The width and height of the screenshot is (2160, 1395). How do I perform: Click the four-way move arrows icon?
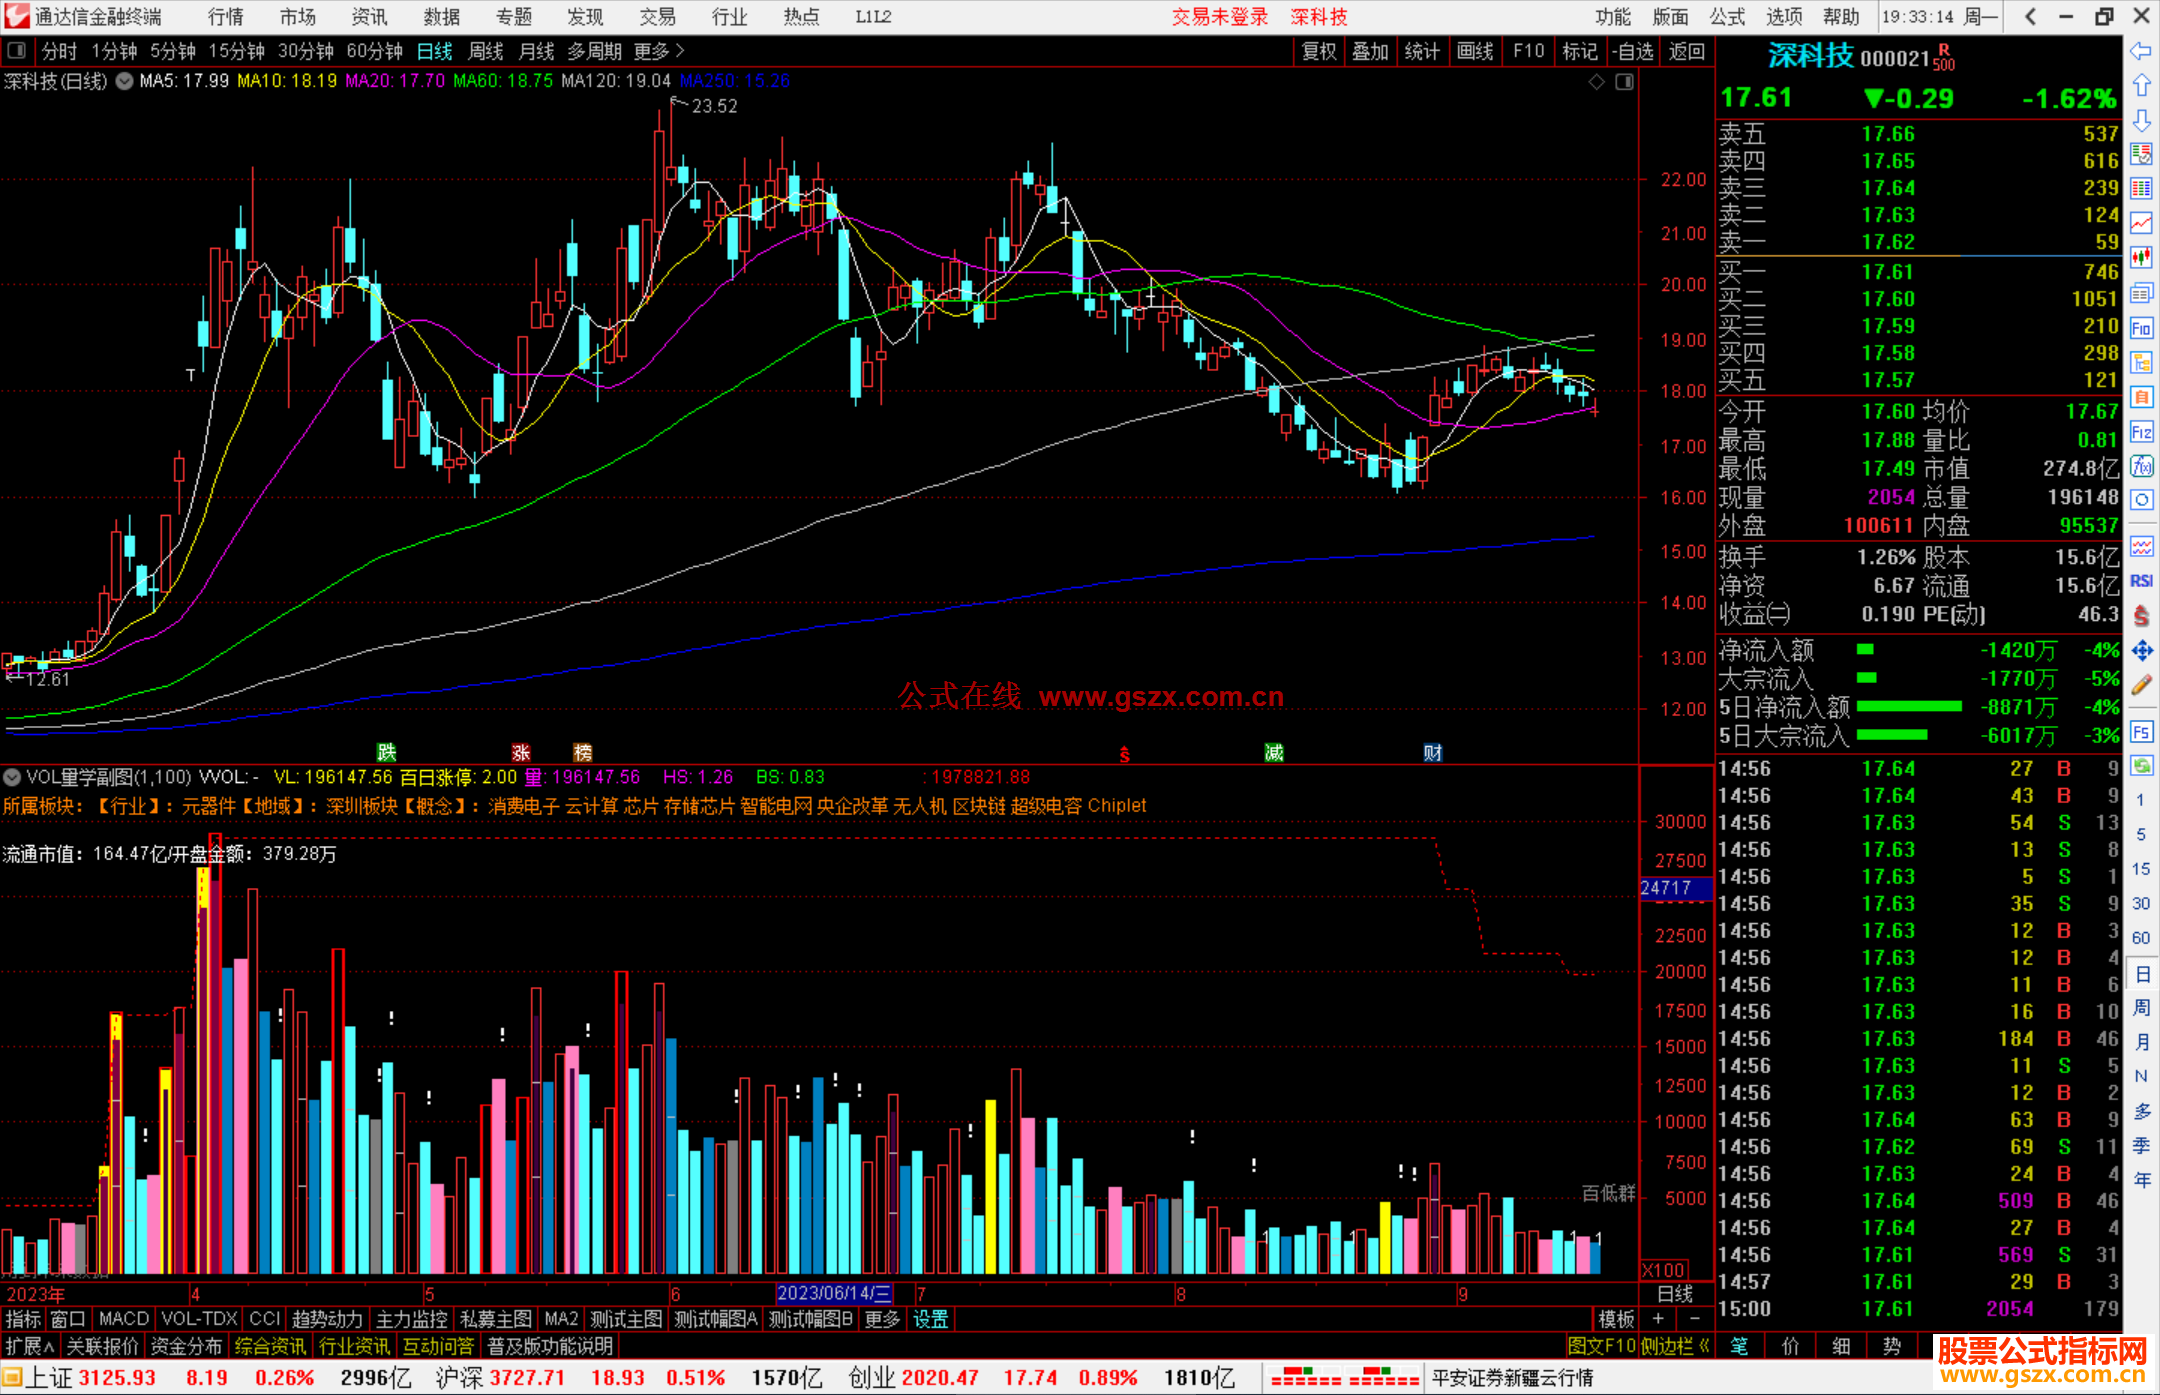click(x=2141, y=651)
